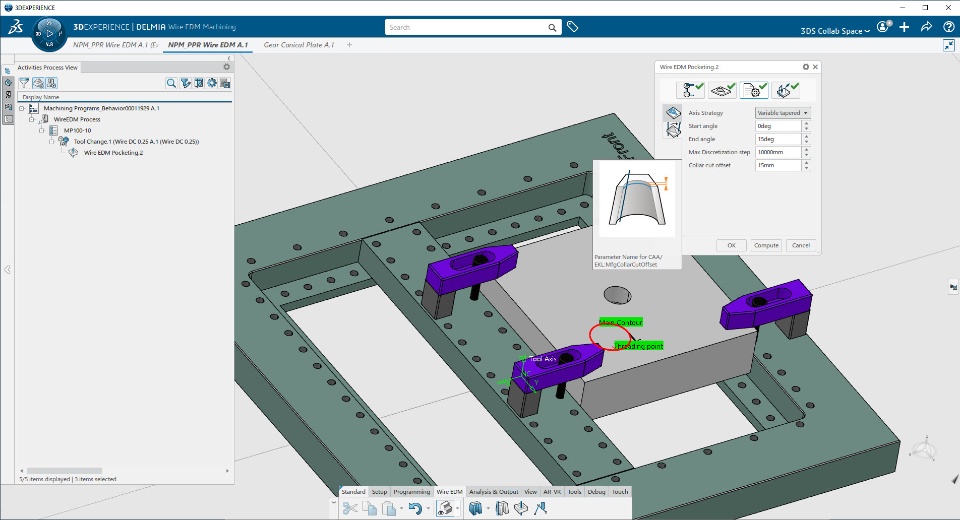This screenshot has height=520, width=960.
Task: Click the Paste icon in bottom toolbar
Action: [389, 508]
